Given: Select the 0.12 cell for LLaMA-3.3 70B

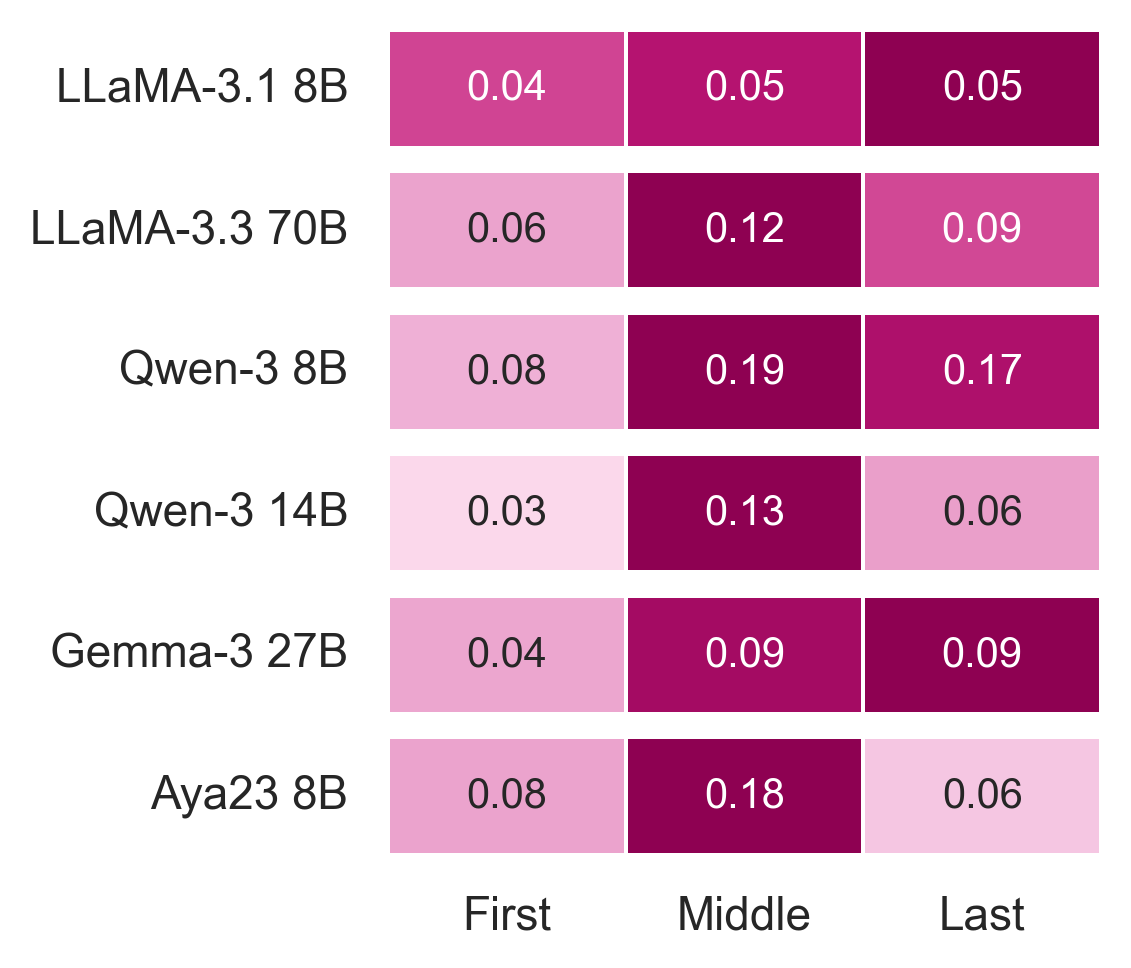Looking at the screenshot, I should point(744,230).
